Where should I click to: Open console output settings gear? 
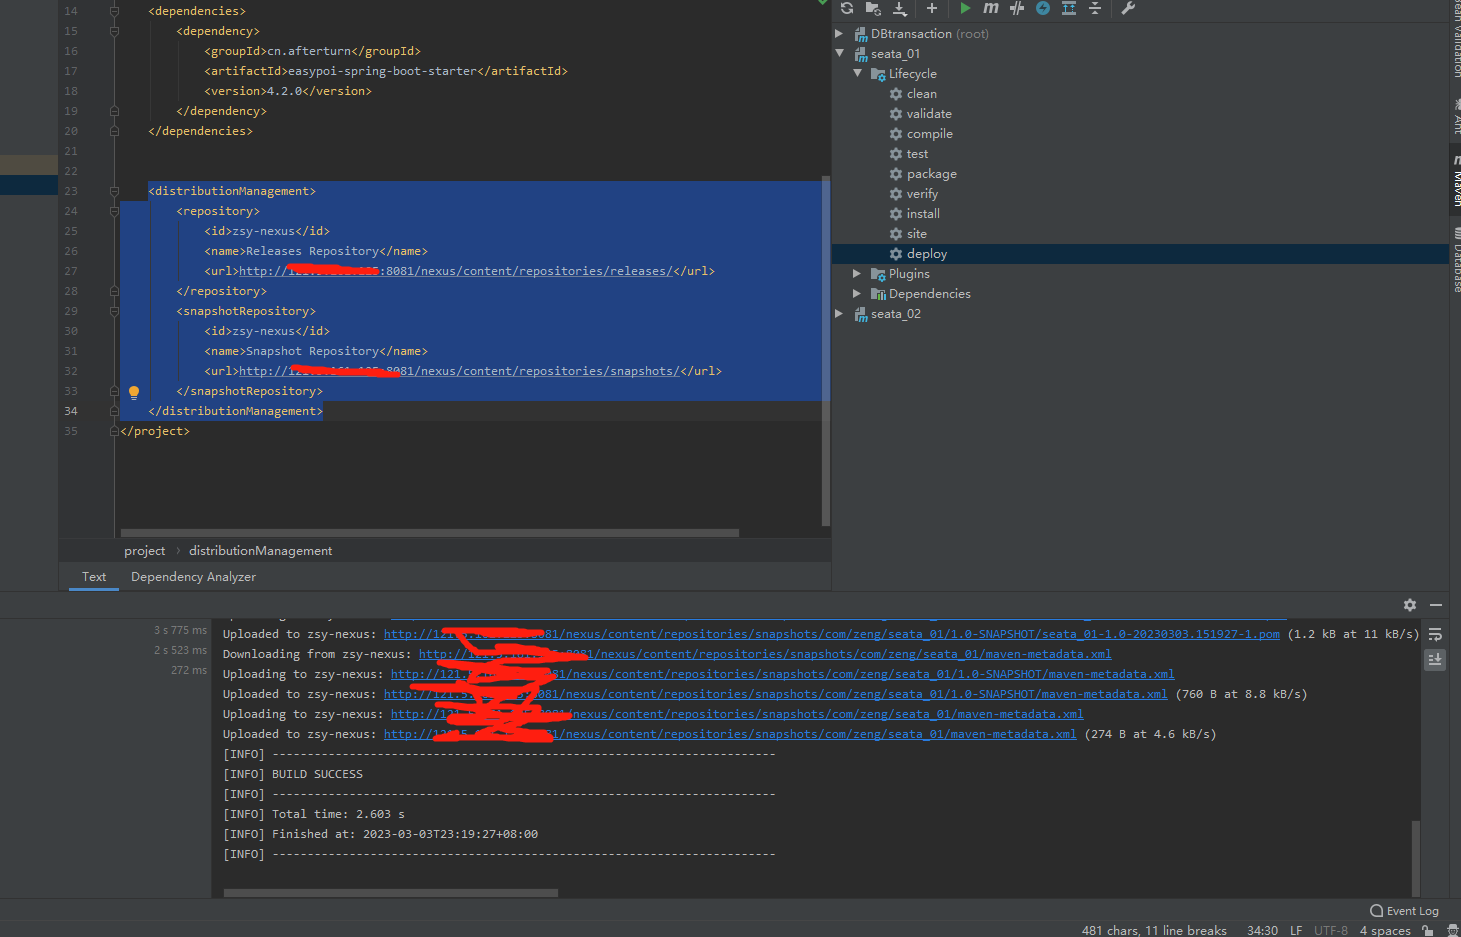click(x=1410, y=605)
